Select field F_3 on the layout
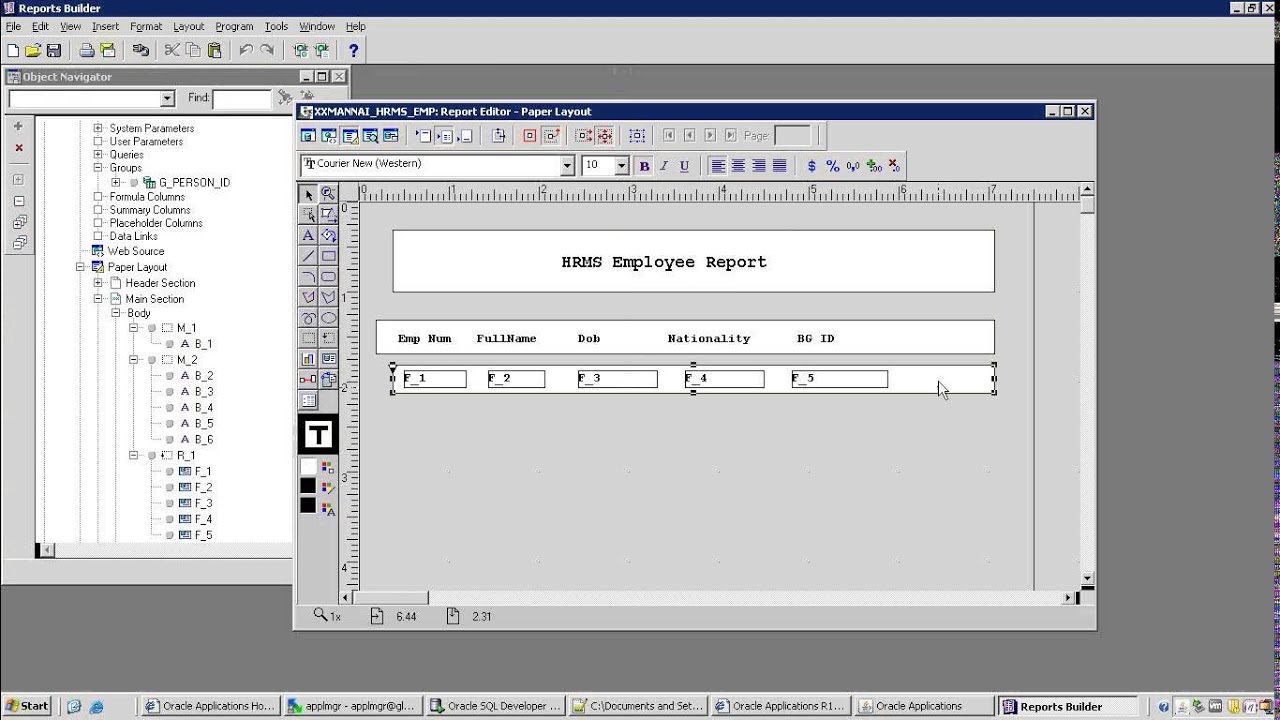The height and width of the screenshot is (720, 1280). (617, 379)
